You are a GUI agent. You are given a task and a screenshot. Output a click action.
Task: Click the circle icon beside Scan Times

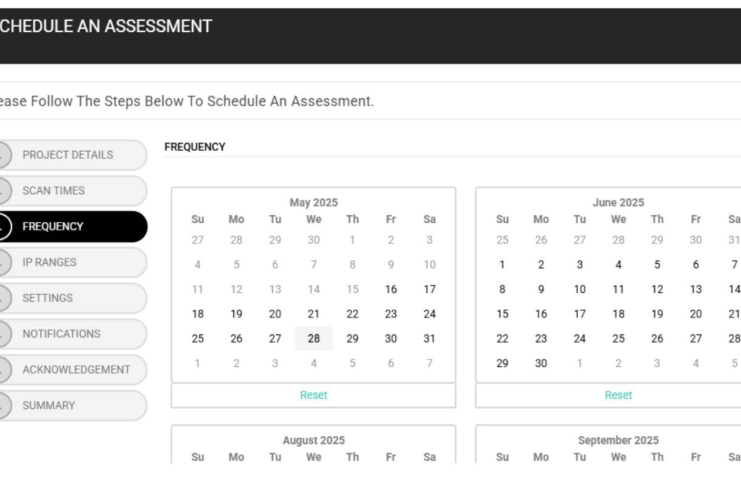3,191
